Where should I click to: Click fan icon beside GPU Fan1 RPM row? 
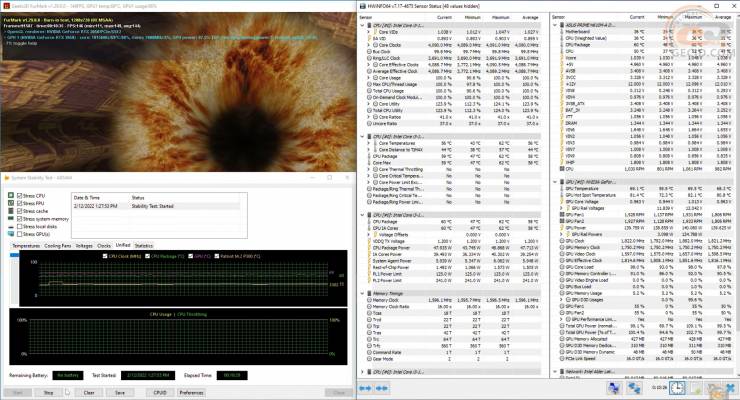[x=562, y=215]
